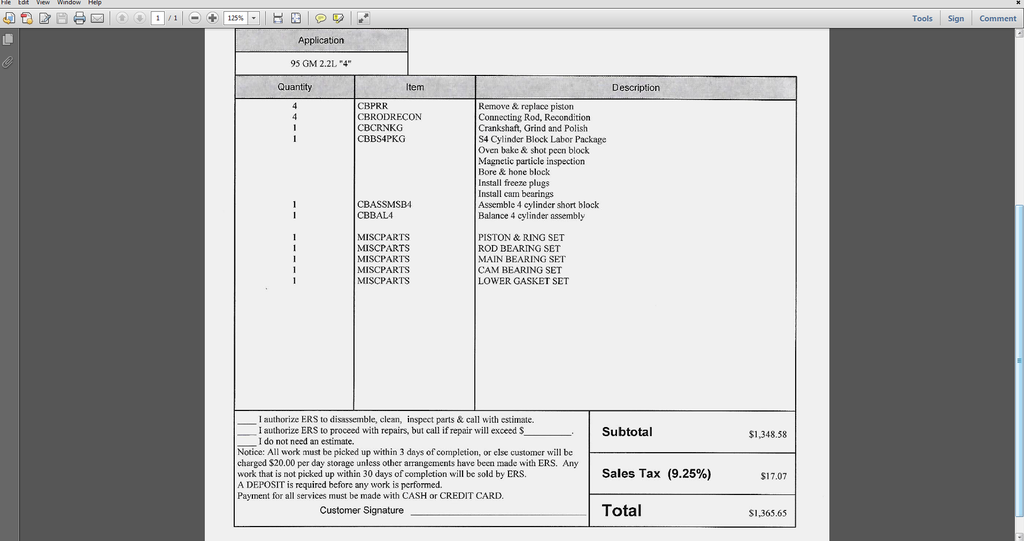Viewport: 1024px width, 541px height.
Task: Toggle Read Mode expand icon
Action: (x=363, y=18)
